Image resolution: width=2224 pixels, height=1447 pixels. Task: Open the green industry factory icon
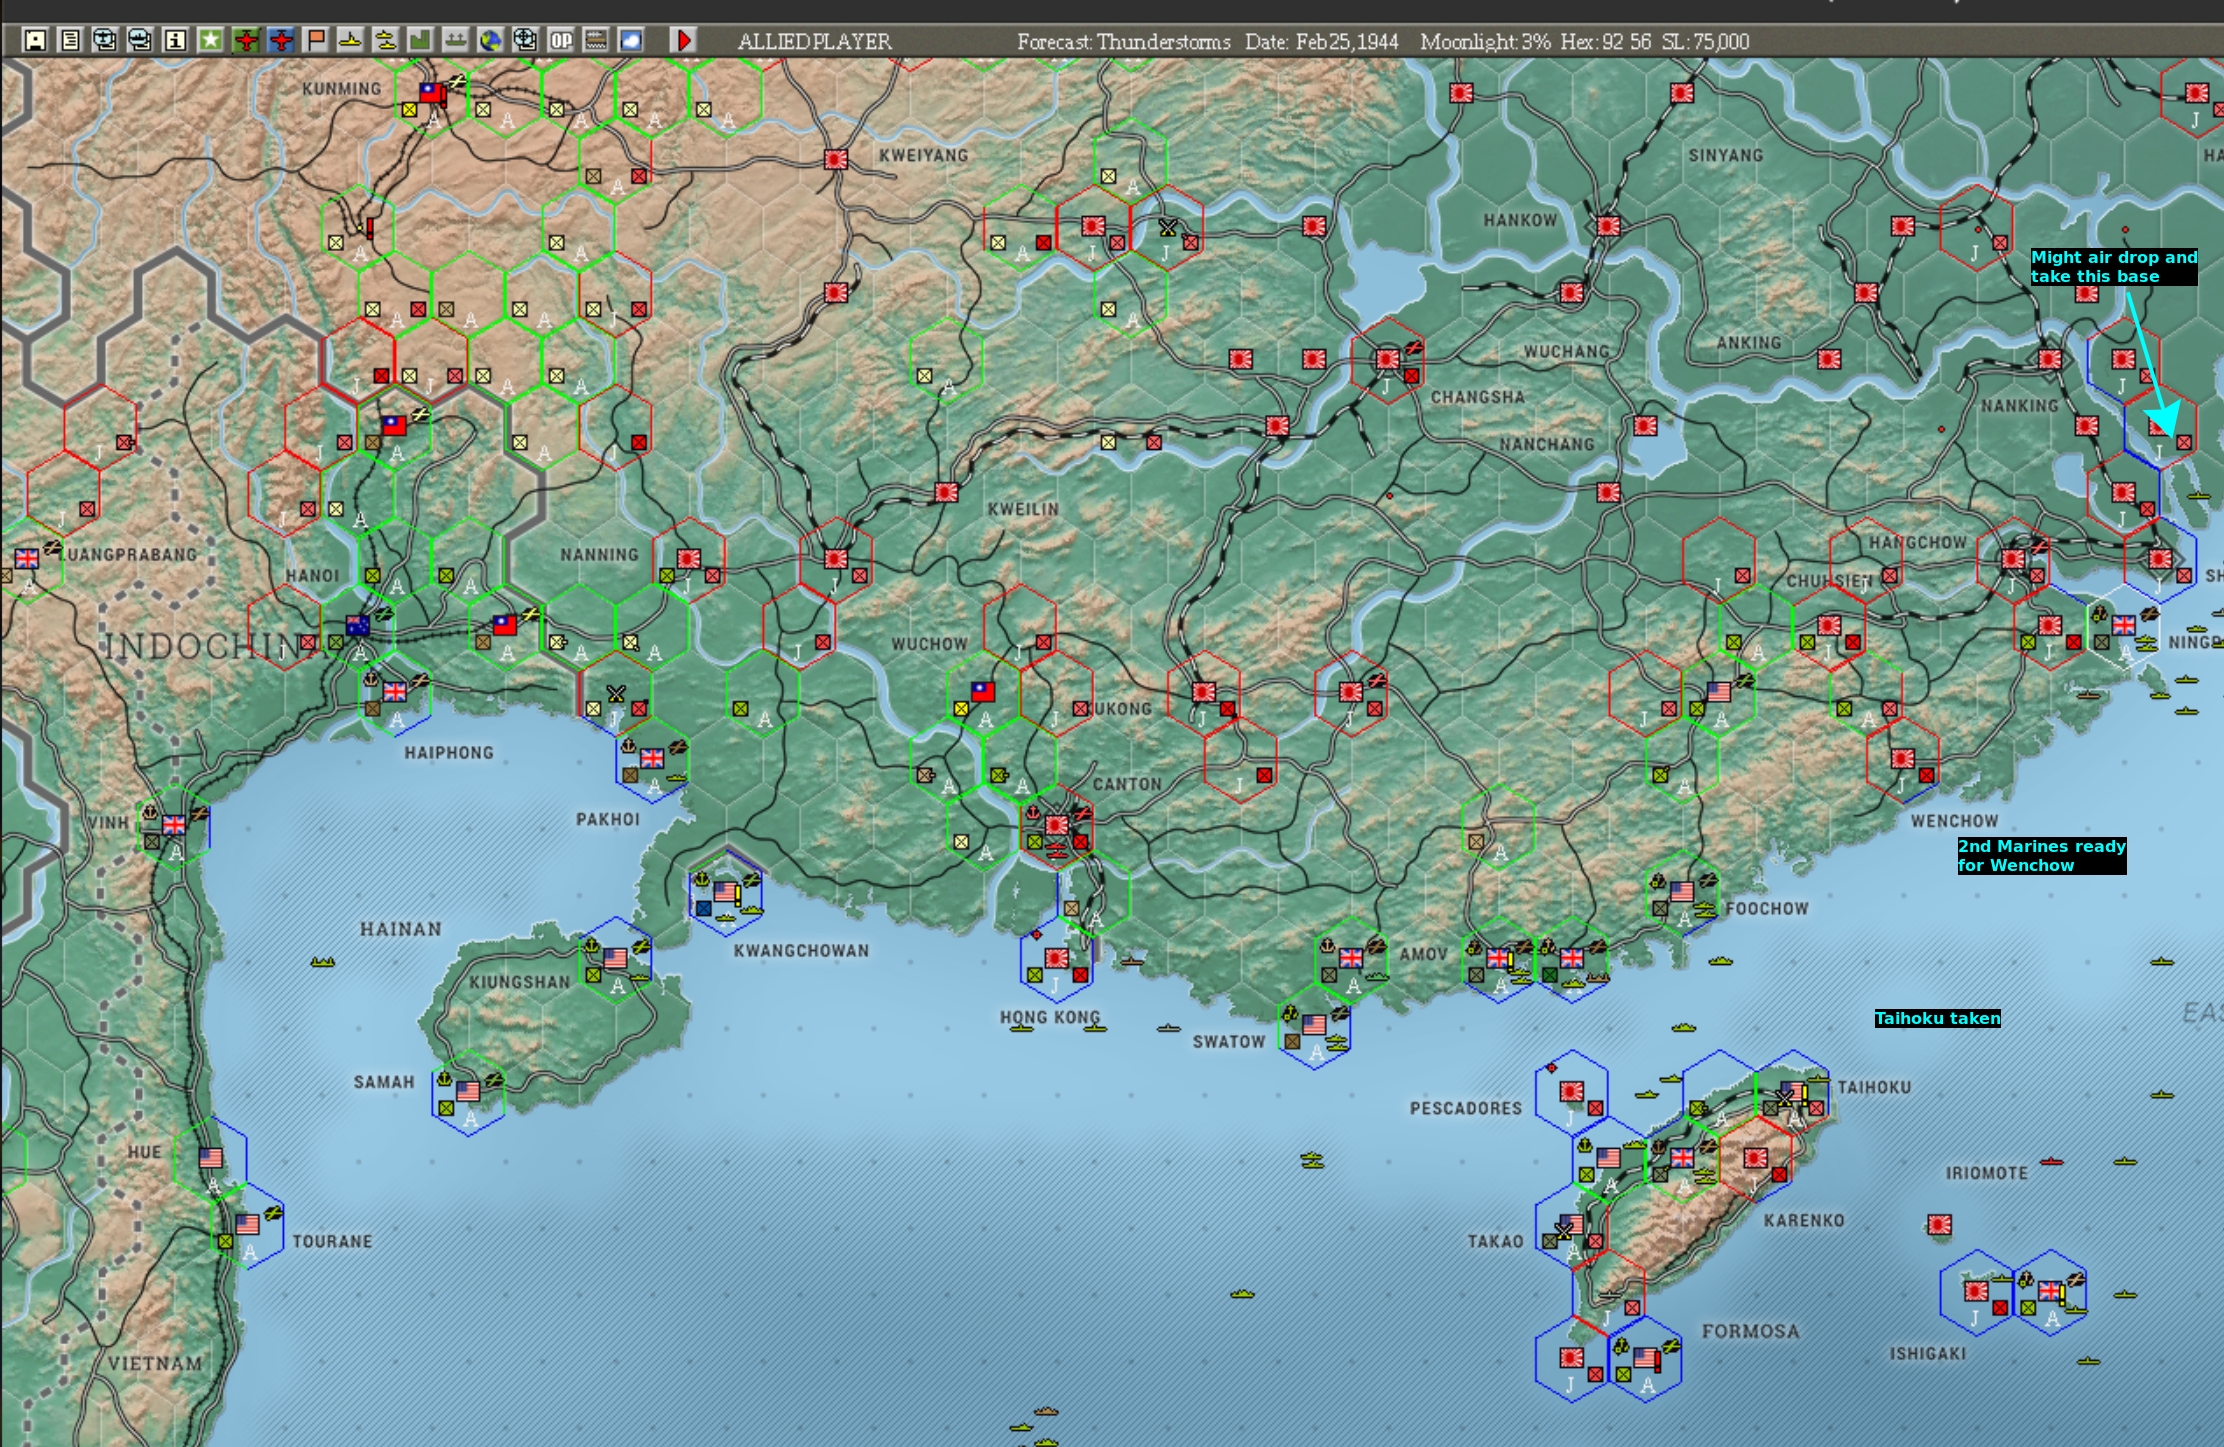[420, 41]
